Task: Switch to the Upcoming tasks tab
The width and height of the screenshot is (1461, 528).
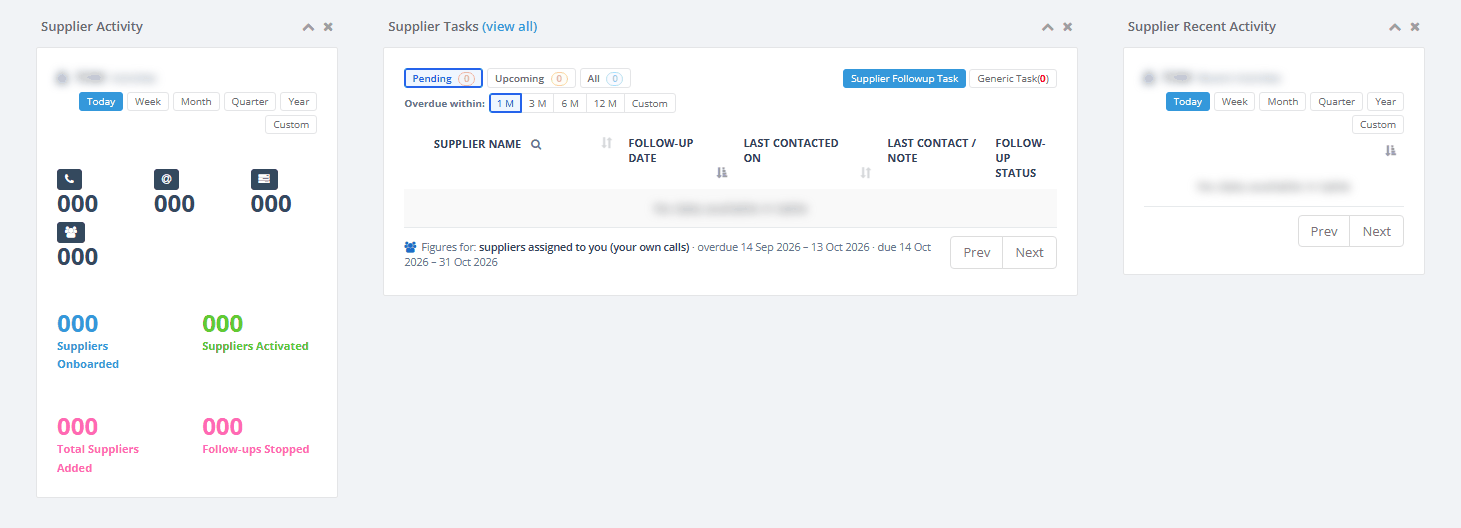Action: [x=531, y=78]
